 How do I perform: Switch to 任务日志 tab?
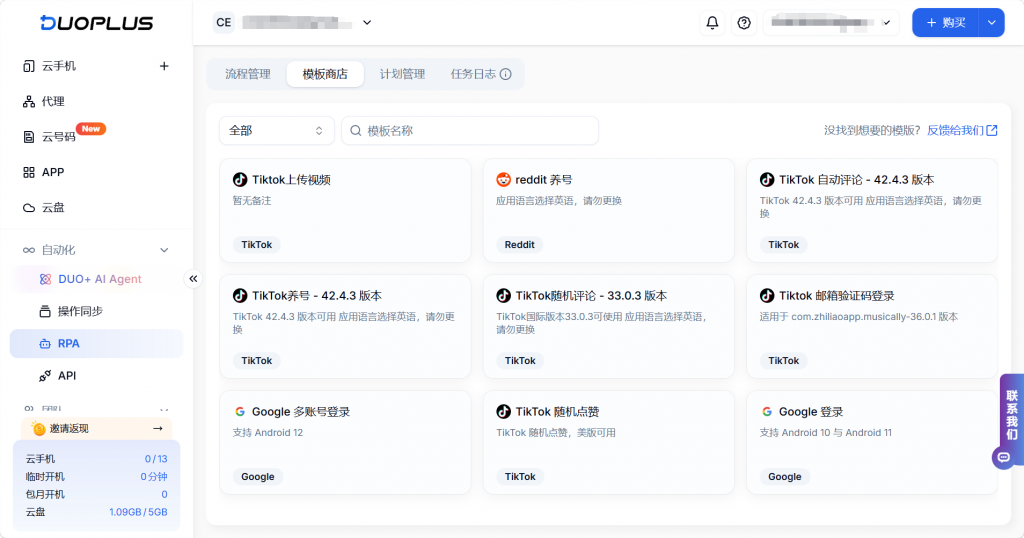473,74
